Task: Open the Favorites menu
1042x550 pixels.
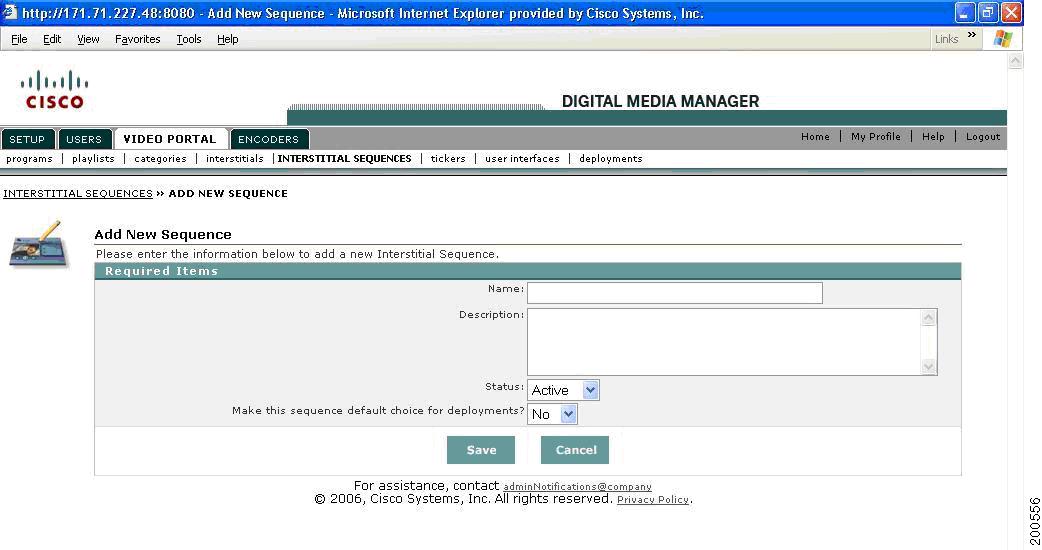Action: pos(138,39)
